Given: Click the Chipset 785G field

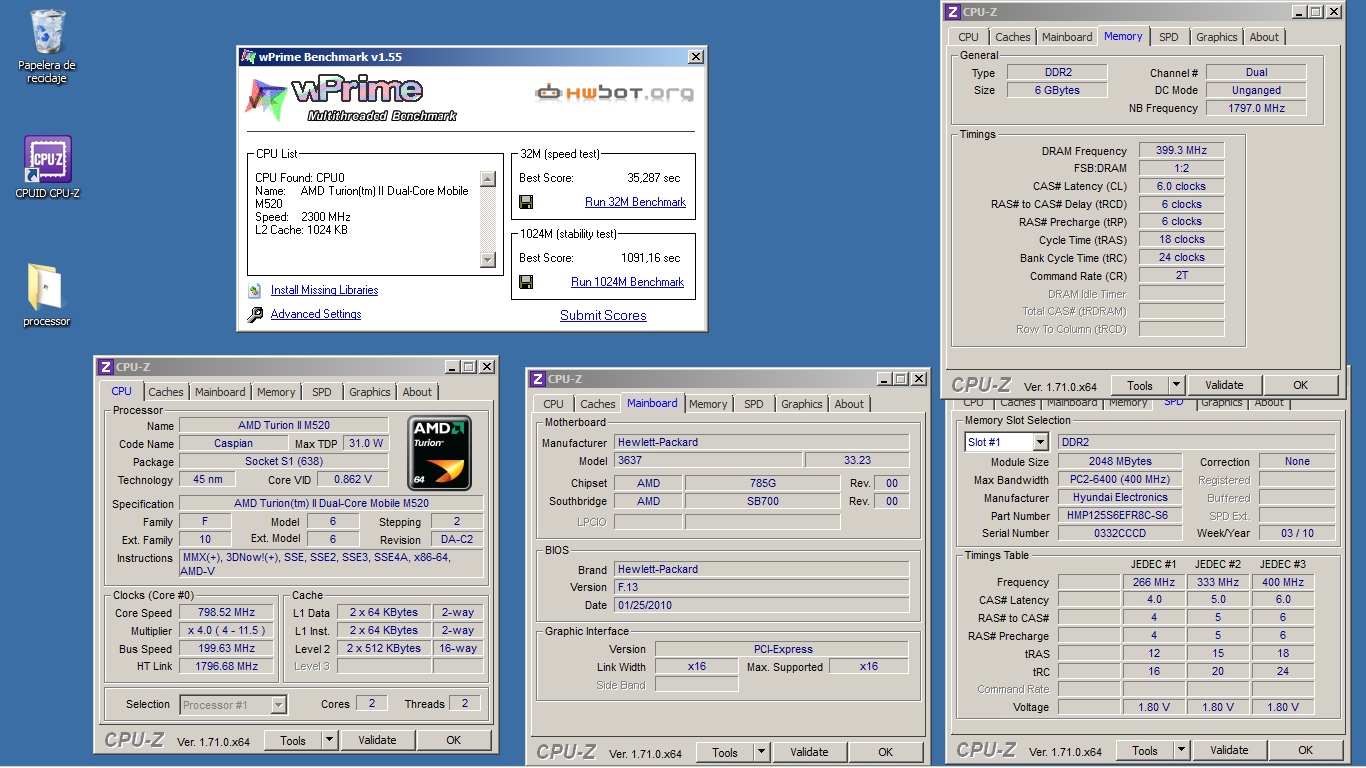Looking at the screenshot, I should [762, 483].
